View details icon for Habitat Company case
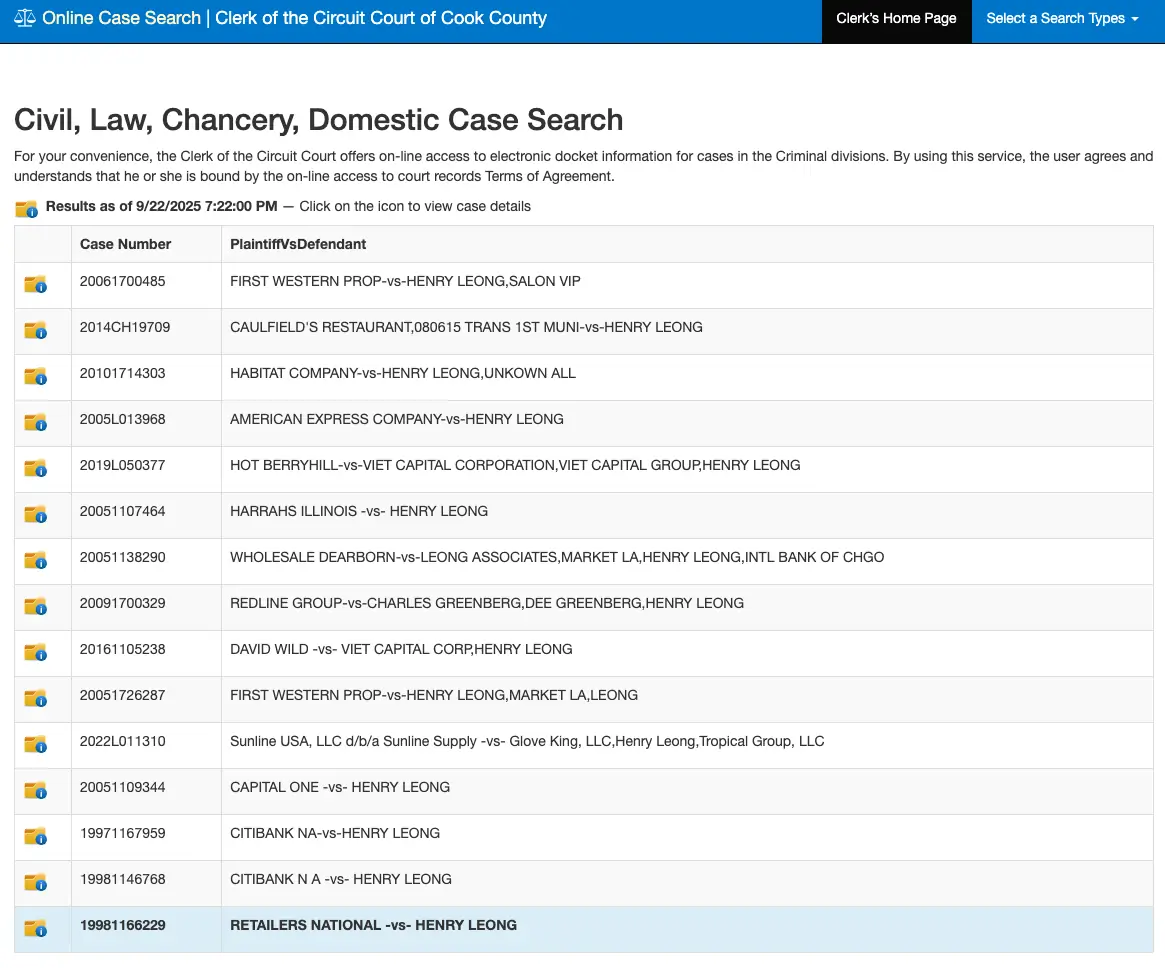This screenshot has height=968, width=1165. pyautogui.click(x=36, y=376)
